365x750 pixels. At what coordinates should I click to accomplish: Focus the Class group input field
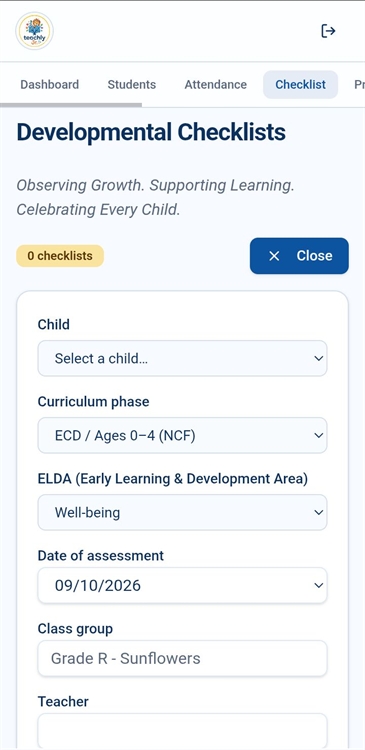coord(182,659)
